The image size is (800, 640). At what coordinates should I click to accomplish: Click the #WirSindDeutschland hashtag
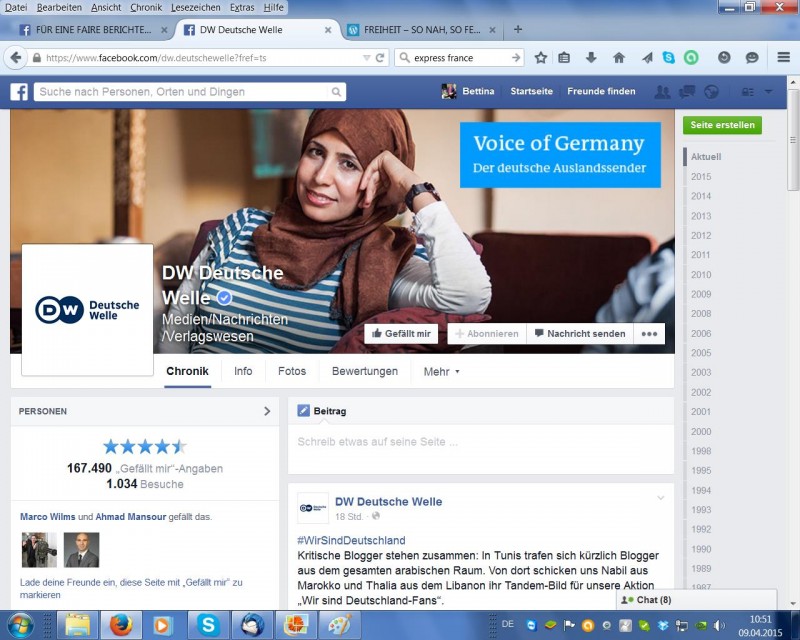click(x=351, y=540)
